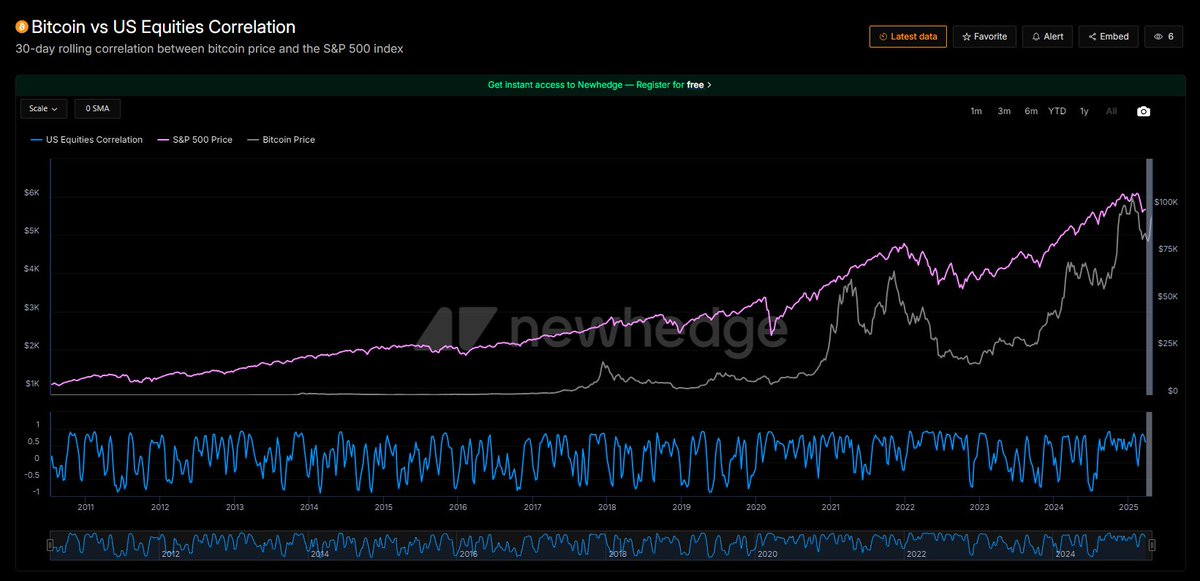
Task: Switch to the YTD time range
Action: pos(1057,111)
